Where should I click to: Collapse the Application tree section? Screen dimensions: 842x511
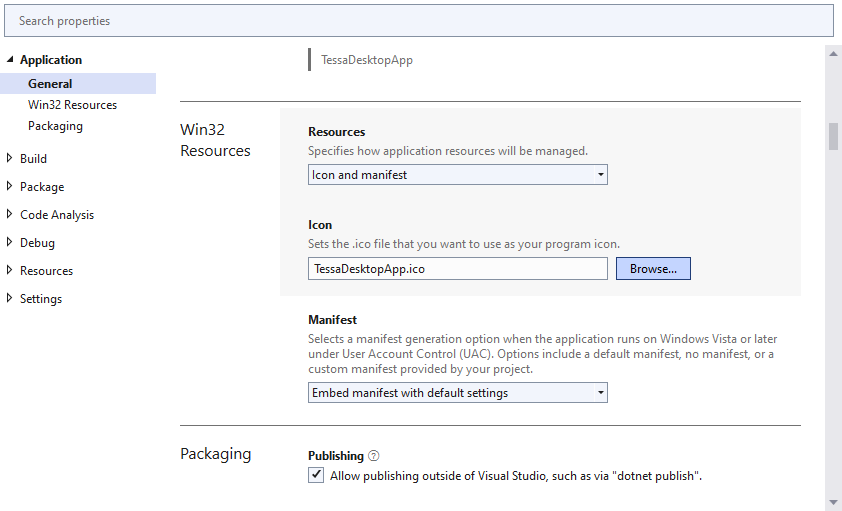[10, 60]
